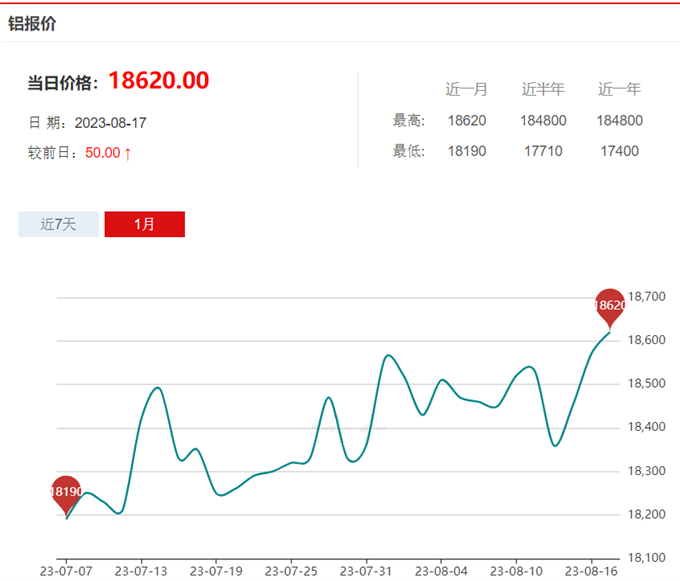The image size is (680, 581).
Task: Click the 最高: row label
Action: point(409,121)
